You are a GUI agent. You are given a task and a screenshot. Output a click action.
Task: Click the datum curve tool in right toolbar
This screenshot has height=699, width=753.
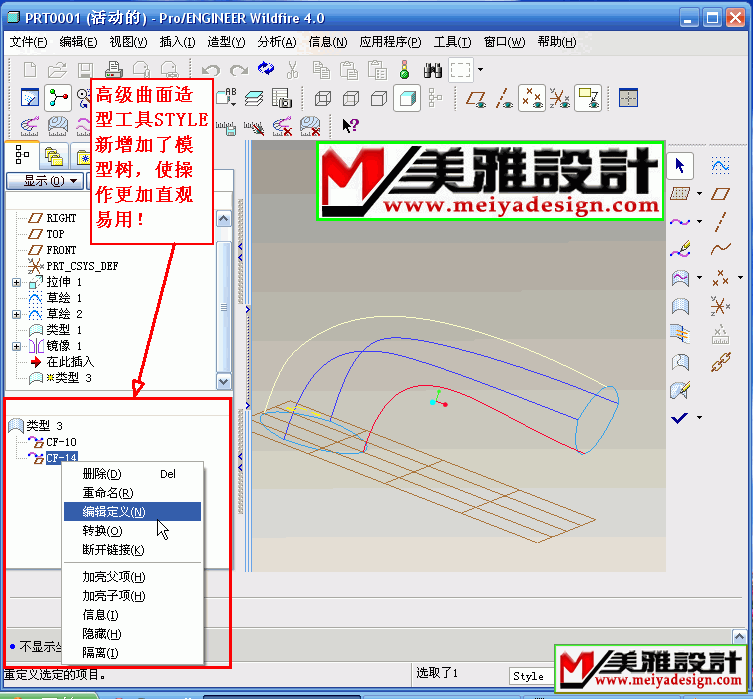coord(720,249)
